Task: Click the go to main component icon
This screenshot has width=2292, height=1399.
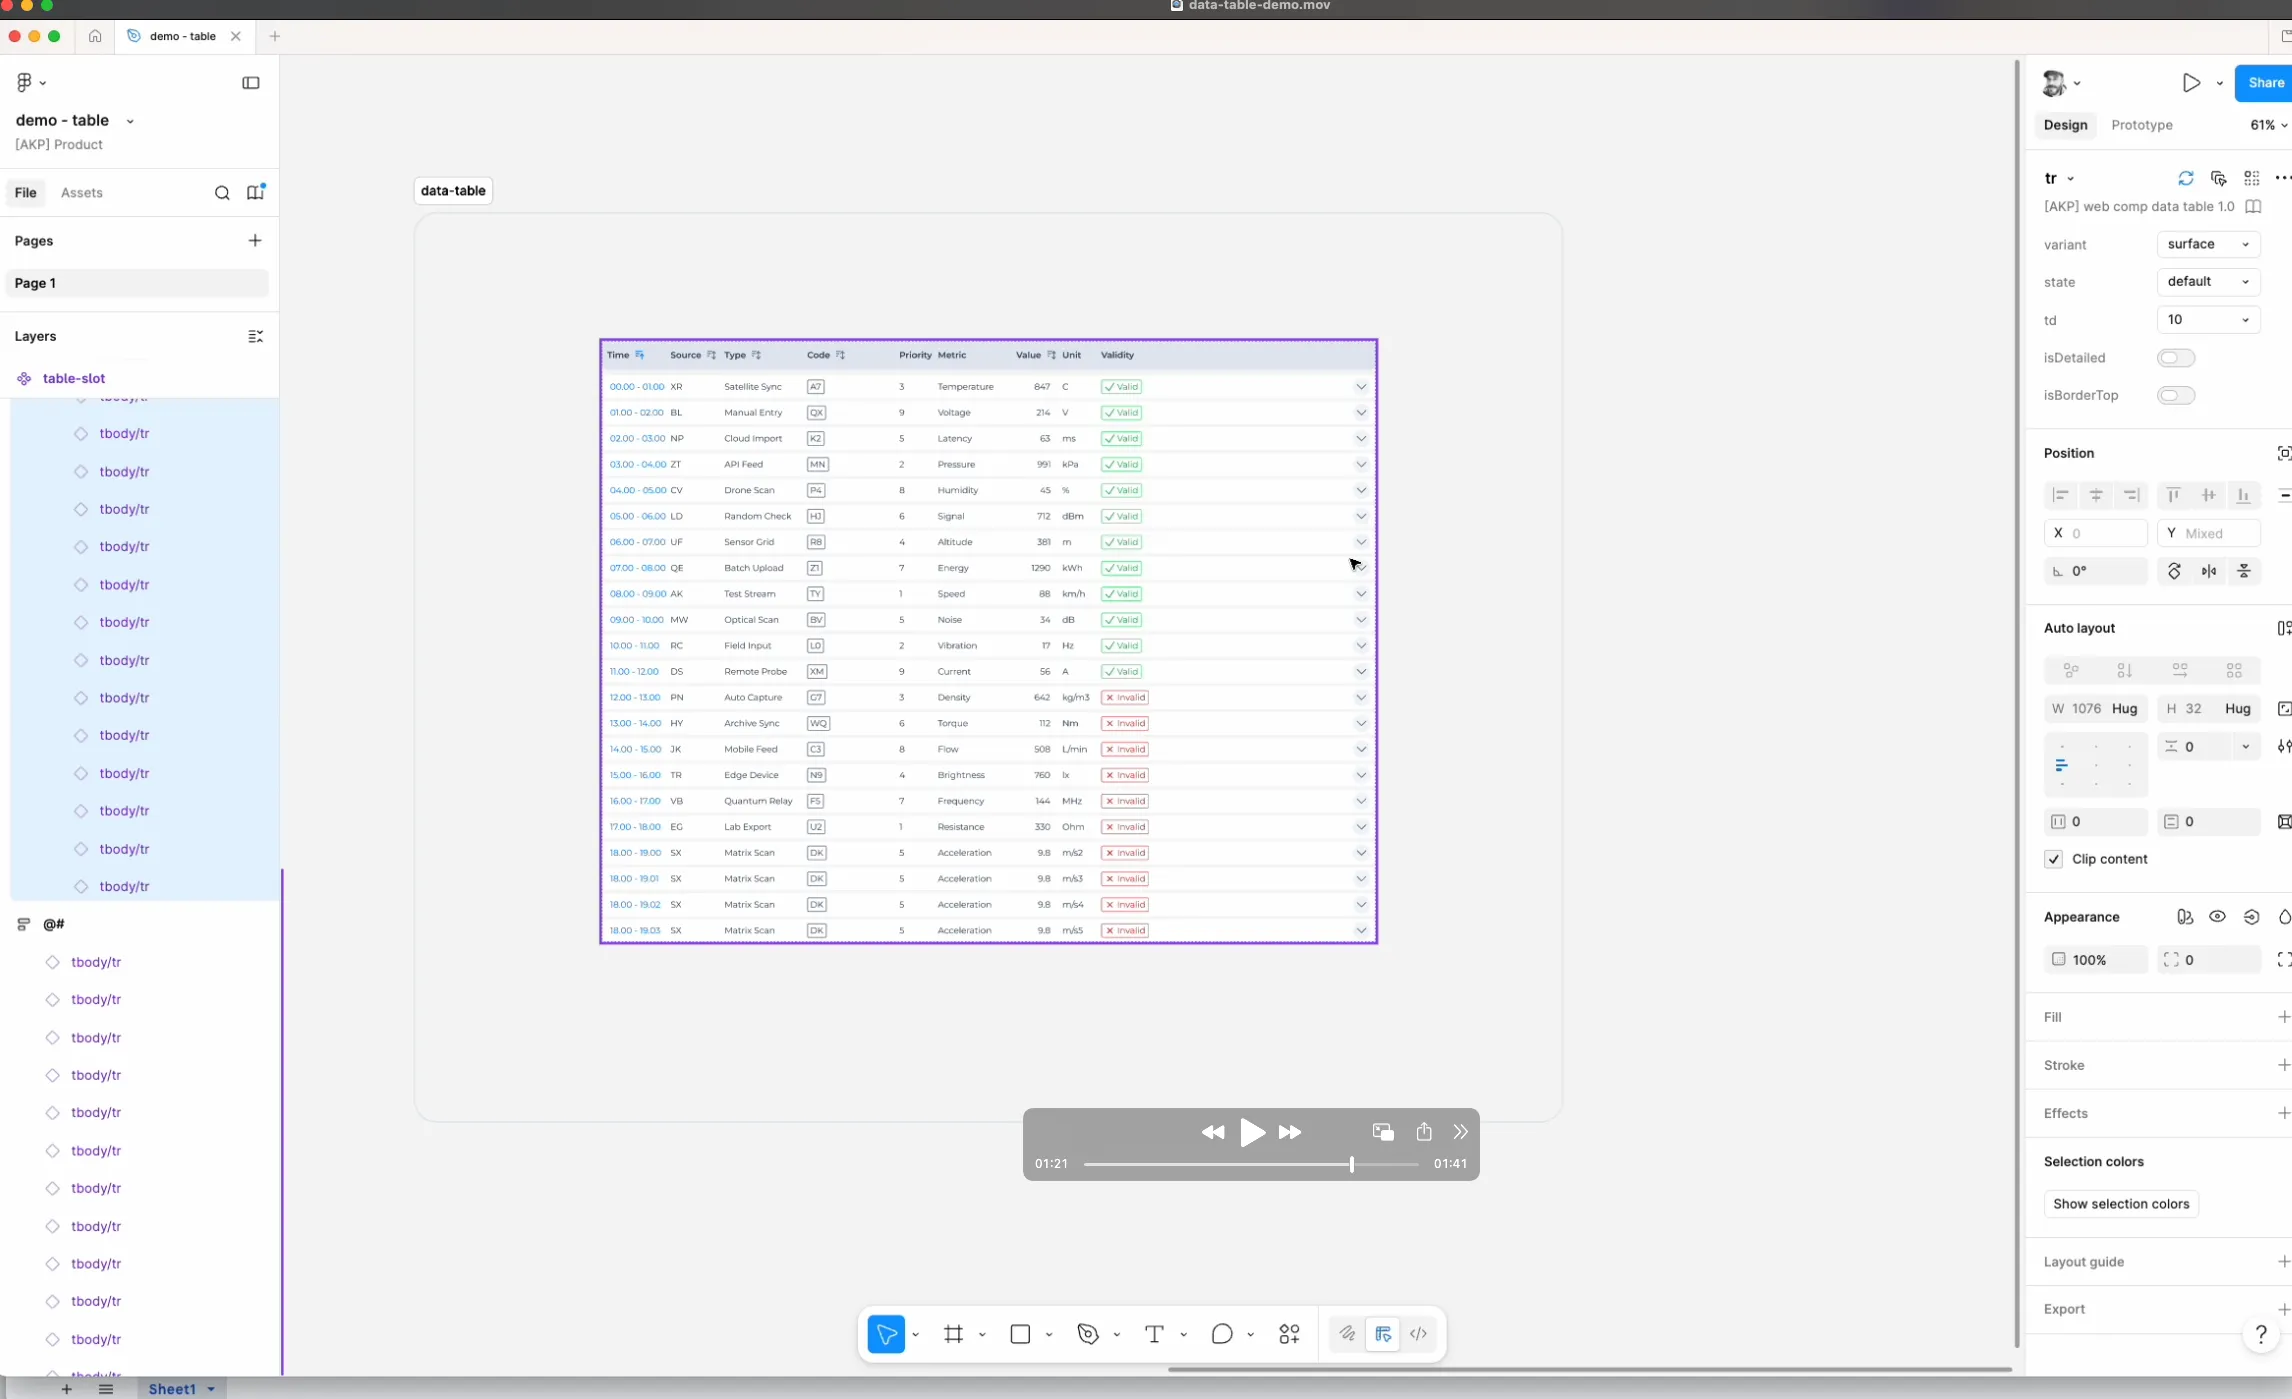Action: [2219, 178]
